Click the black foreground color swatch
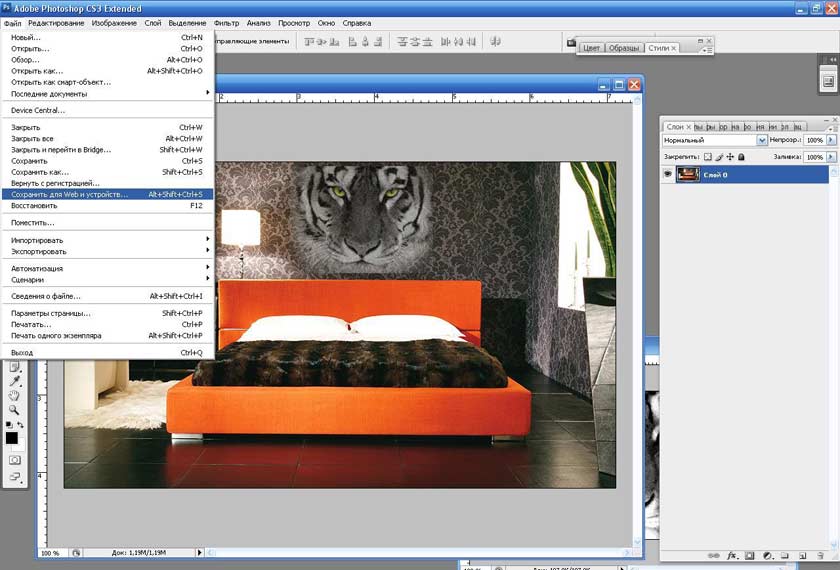Viewport: 840px width, 570px height. coord(11,437)
